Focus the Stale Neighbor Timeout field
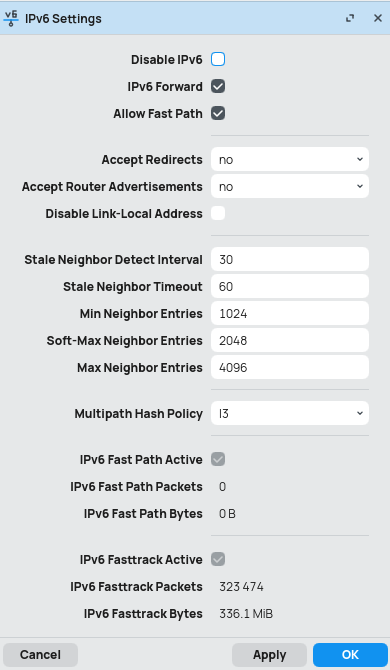The width and height of the screenshot is (390, 670). (290, 286)
